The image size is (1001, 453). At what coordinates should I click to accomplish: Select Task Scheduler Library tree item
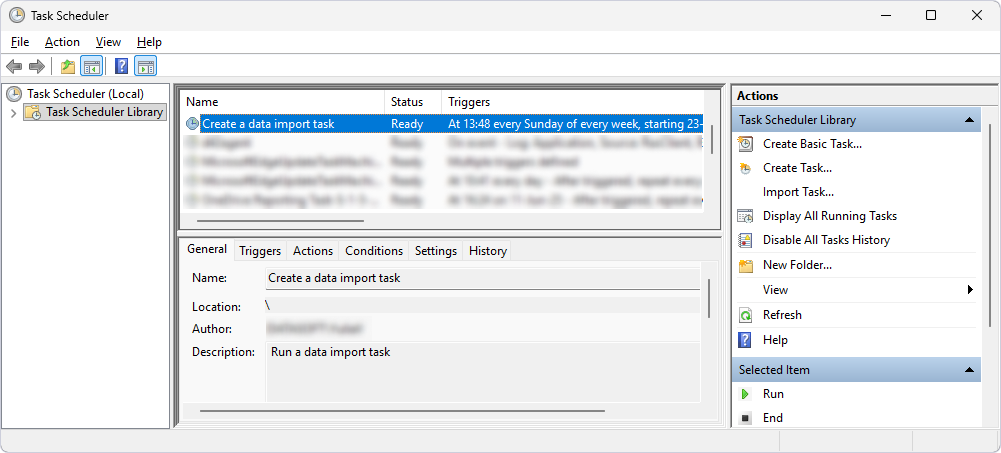[105, 112]
